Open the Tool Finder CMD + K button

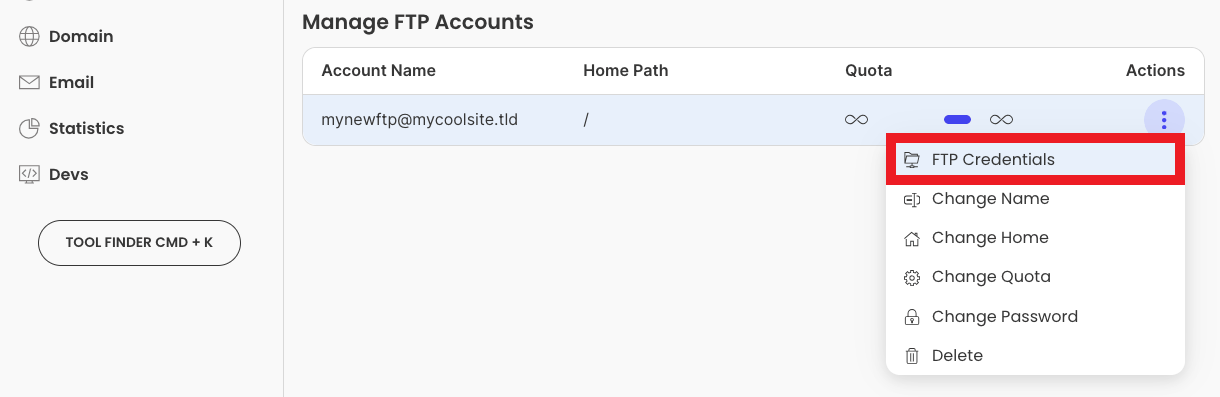[x=139, y=243]
